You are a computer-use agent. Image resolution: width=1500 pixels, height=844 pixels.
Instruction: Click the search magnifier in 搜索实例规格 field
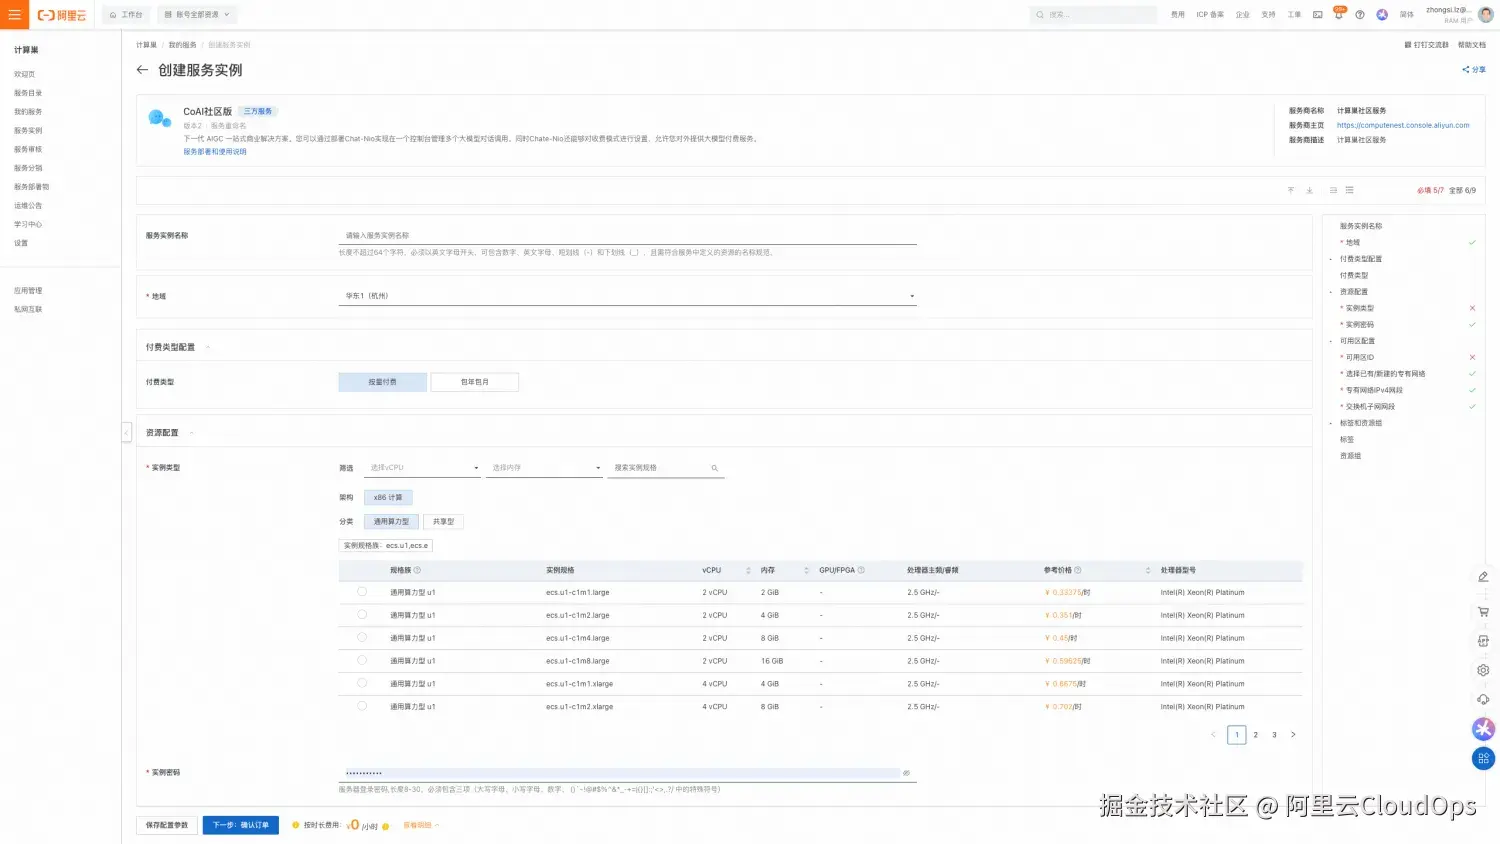(x=714, y=468)
